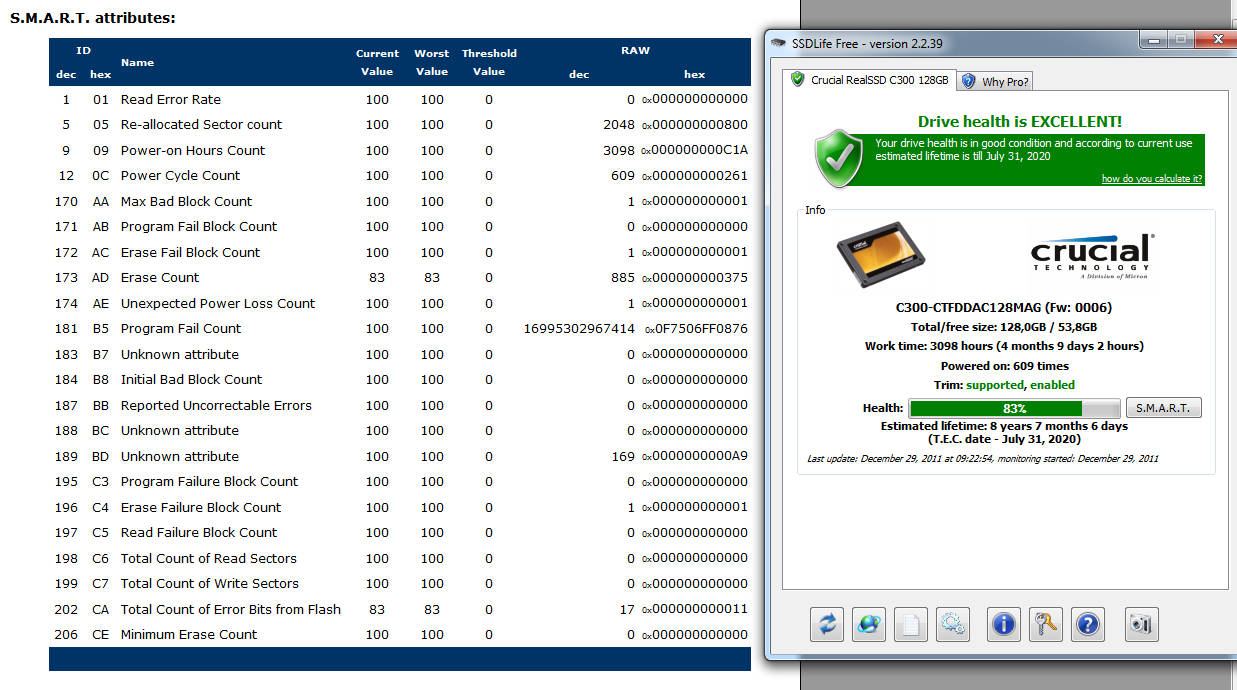The image size is (1237, 690).
Task: Click the 'Read Failure Block Count' row name
Action: (x=199, y=533)
